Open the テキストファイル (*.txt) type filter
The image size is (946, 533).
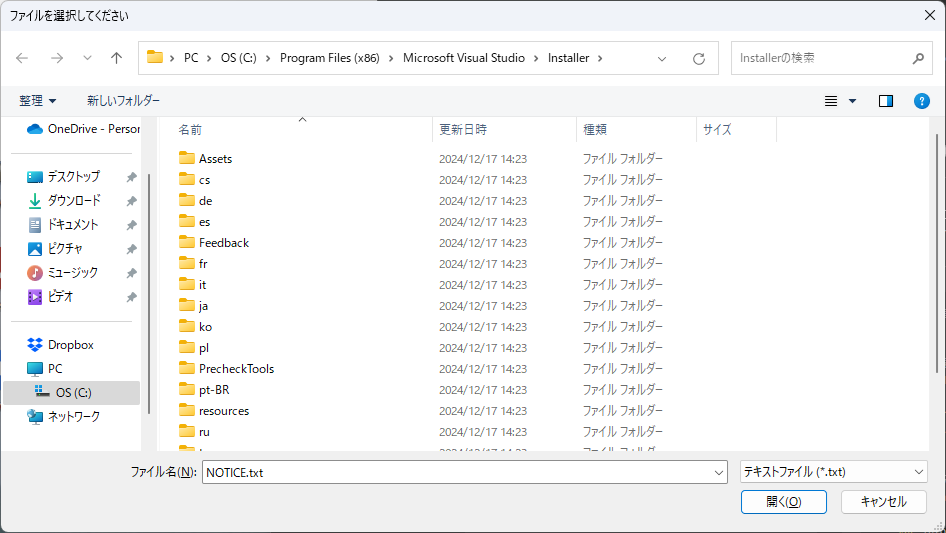point(834,472)
